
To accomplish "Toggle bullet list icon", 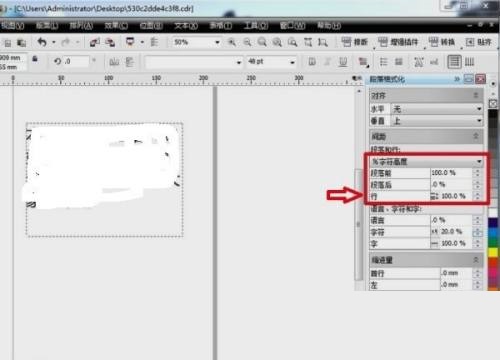I will coord(384,62).
